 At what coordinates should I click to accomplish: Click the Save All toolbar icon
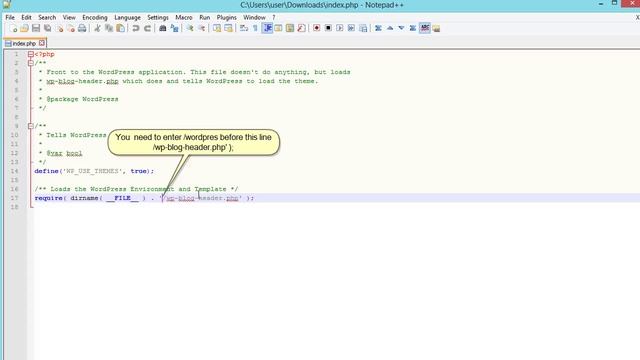[48, 28]
